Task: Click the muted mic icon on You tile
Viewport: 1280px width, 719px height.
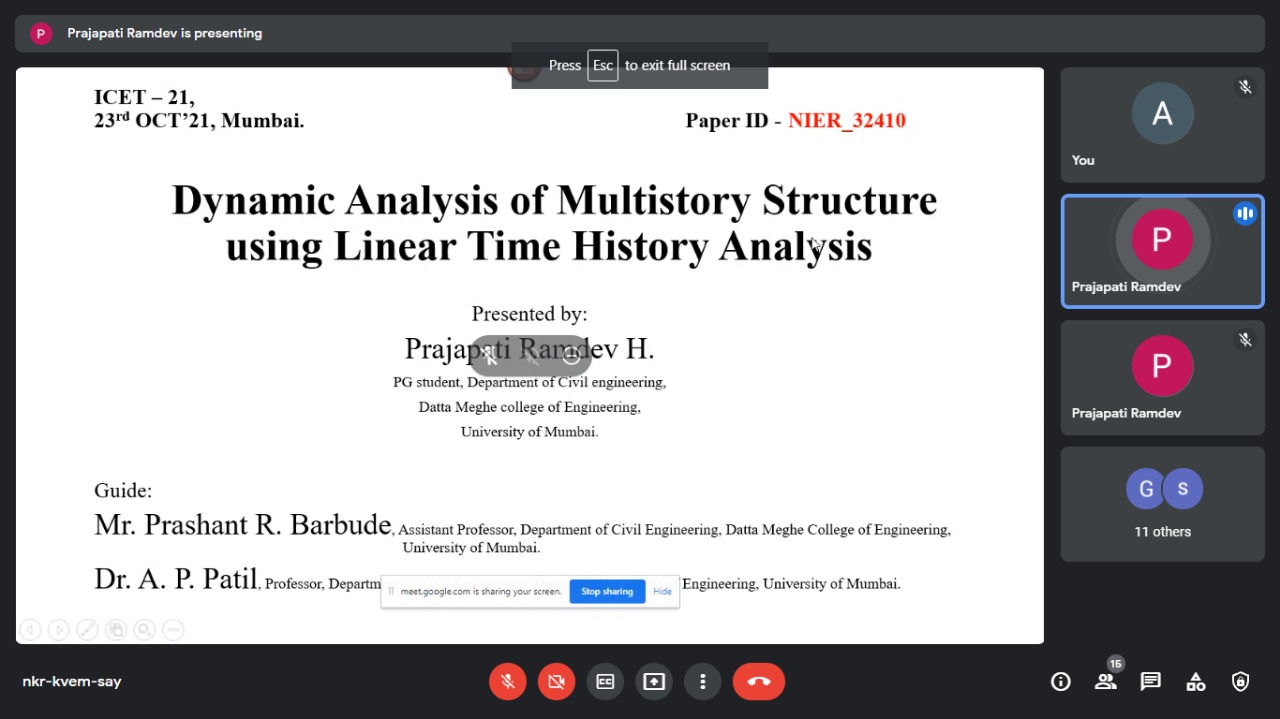Action: (x=1245, y=87)
